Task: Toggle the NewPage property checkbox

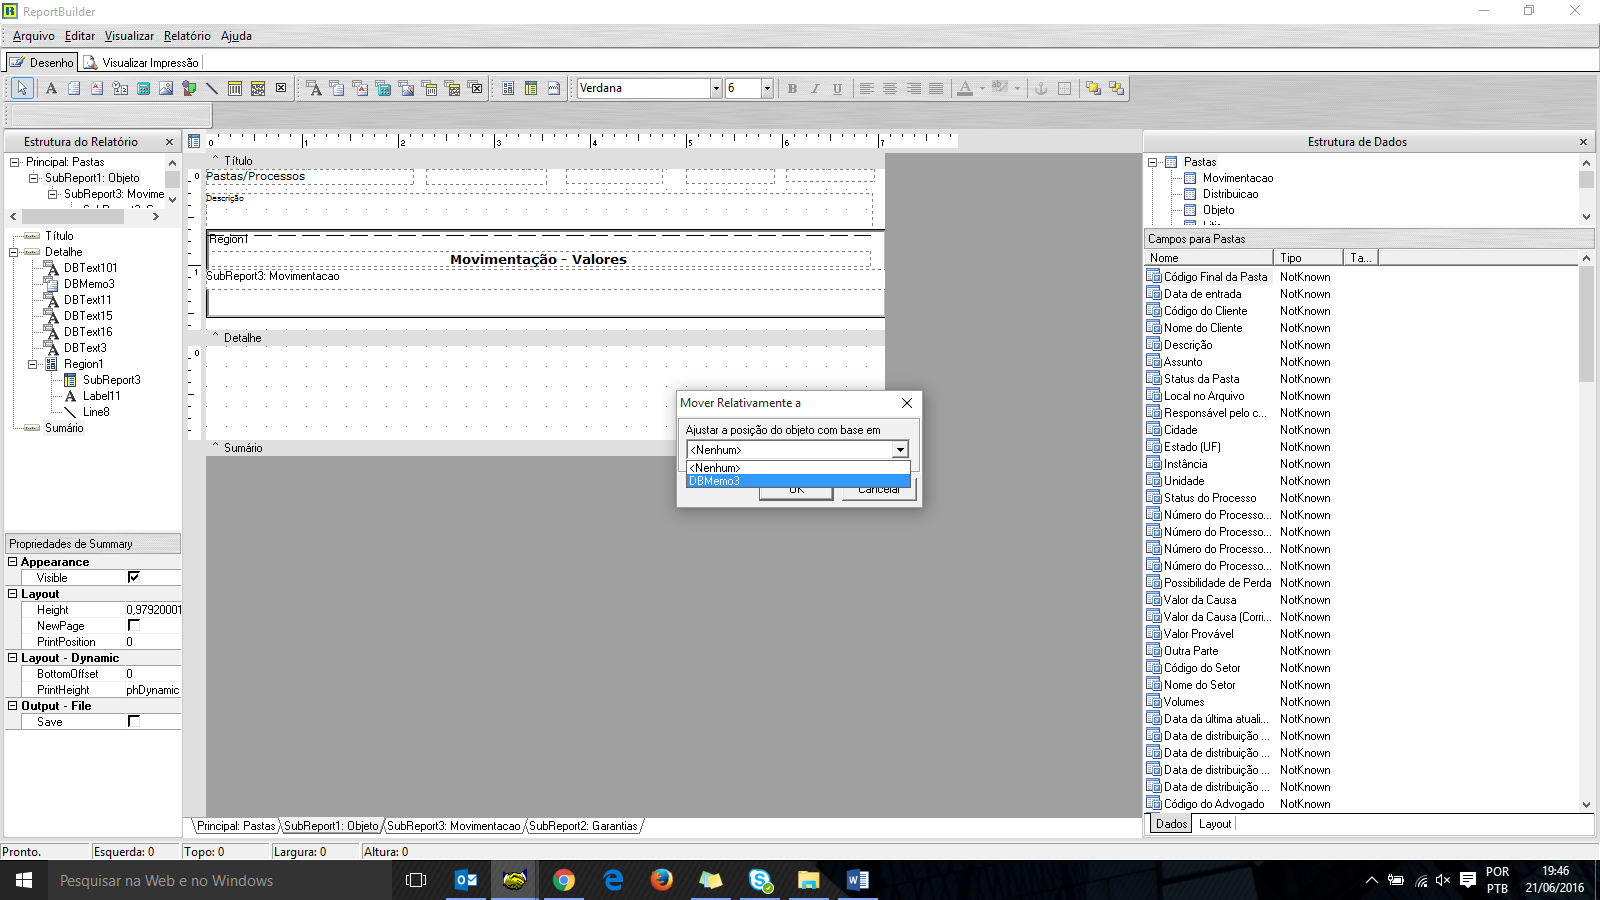Action: click(133, 625)
